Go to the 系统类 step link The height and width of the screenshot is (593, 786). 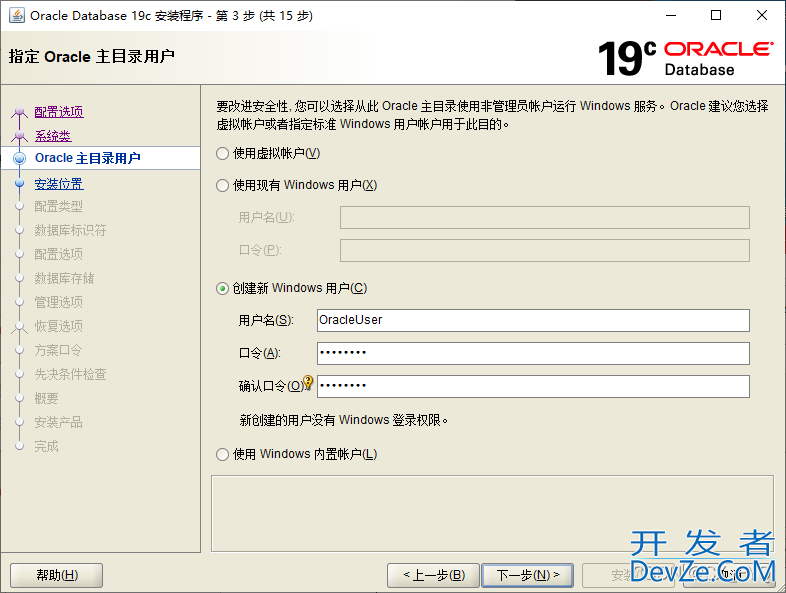(53, 136)
